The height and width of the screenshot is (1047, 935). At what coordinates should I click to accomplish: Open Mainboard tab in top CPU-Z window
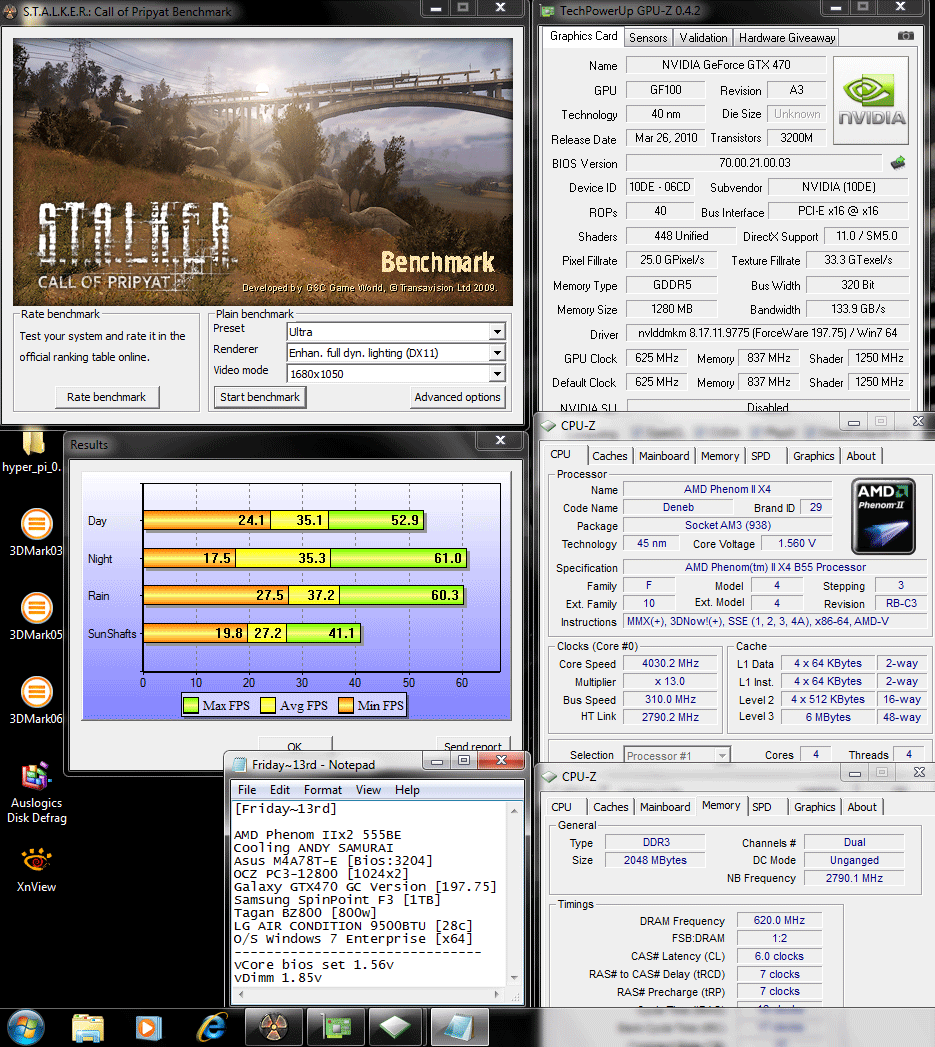[x=664, y=456]
